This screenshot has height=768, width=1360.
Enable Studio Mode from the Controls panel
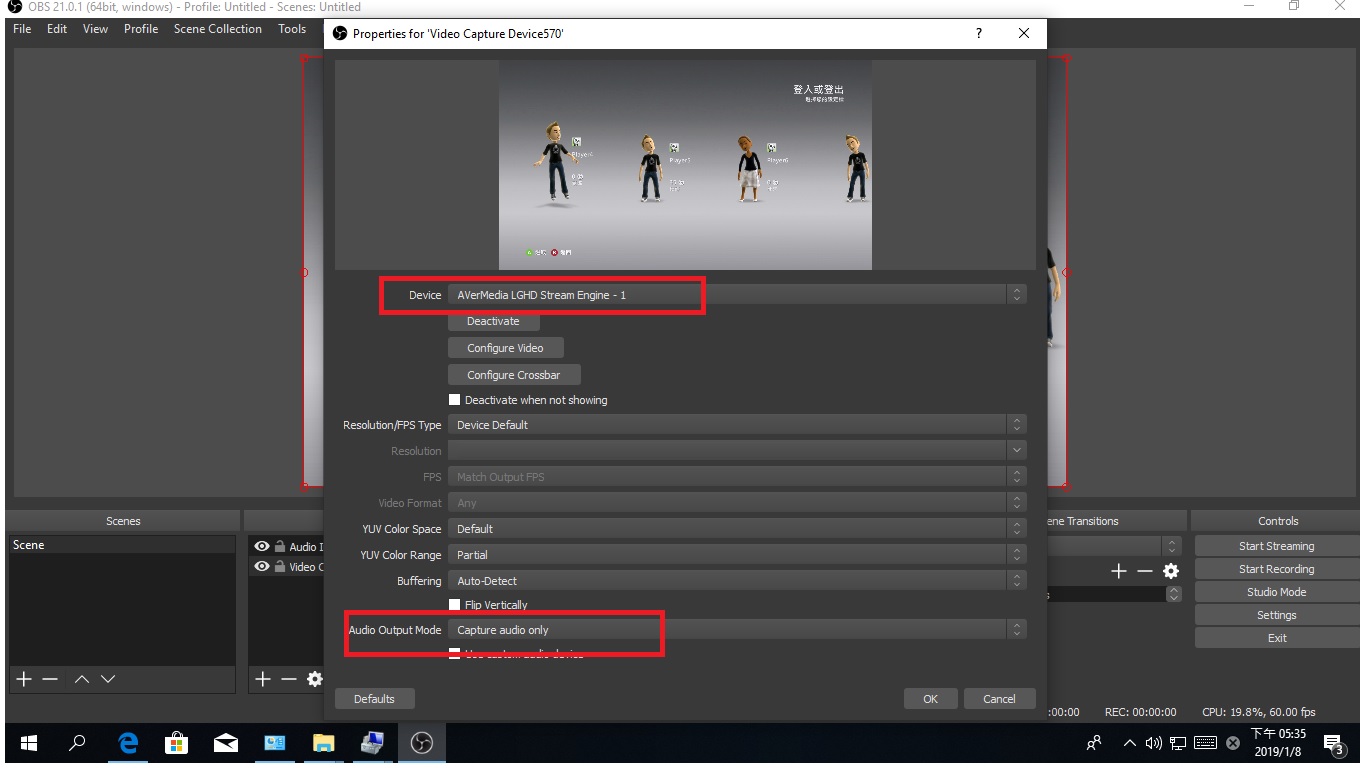1276,592
